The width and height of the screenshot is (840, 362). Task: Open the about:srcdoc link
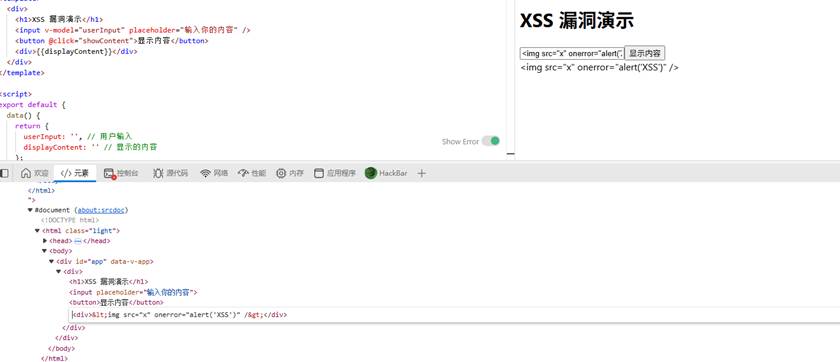[102, 210]
